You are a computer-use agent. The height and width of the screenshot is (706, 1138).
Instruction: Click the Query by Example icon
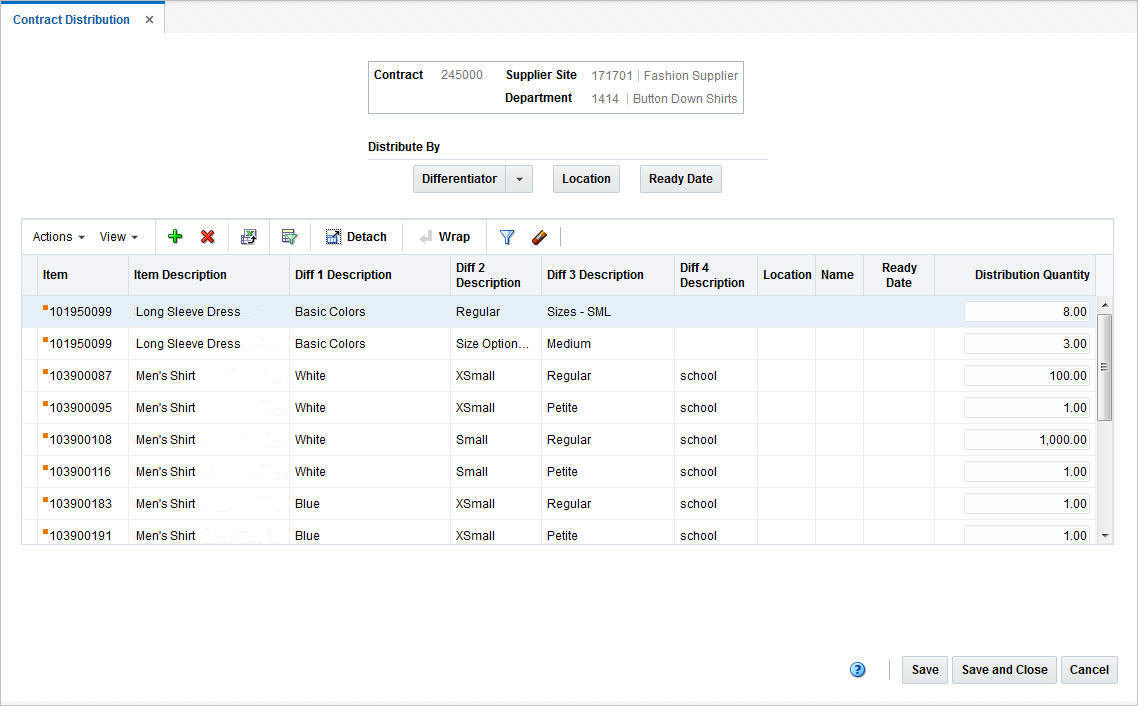tap(290, 236)
